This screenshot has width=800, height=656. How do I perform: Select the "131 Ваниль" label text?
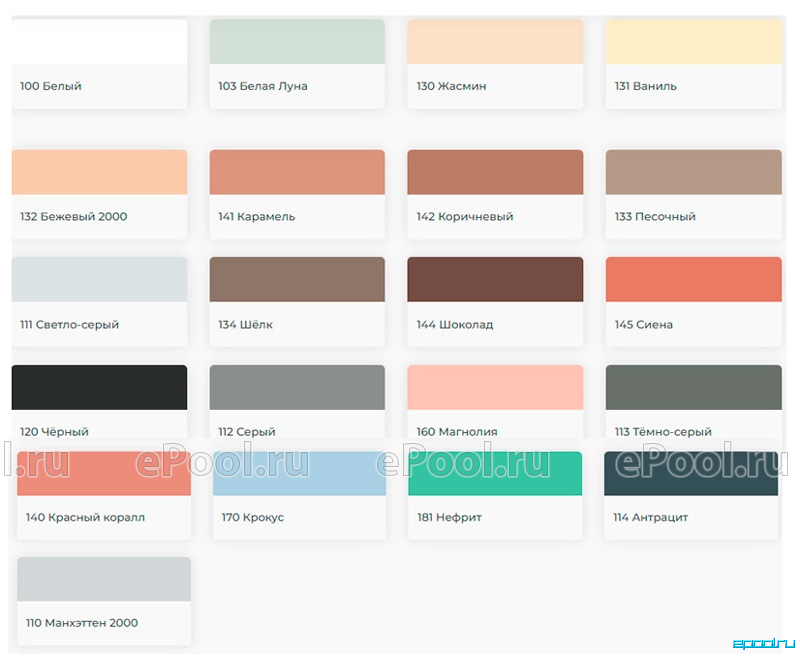point(646,86)
